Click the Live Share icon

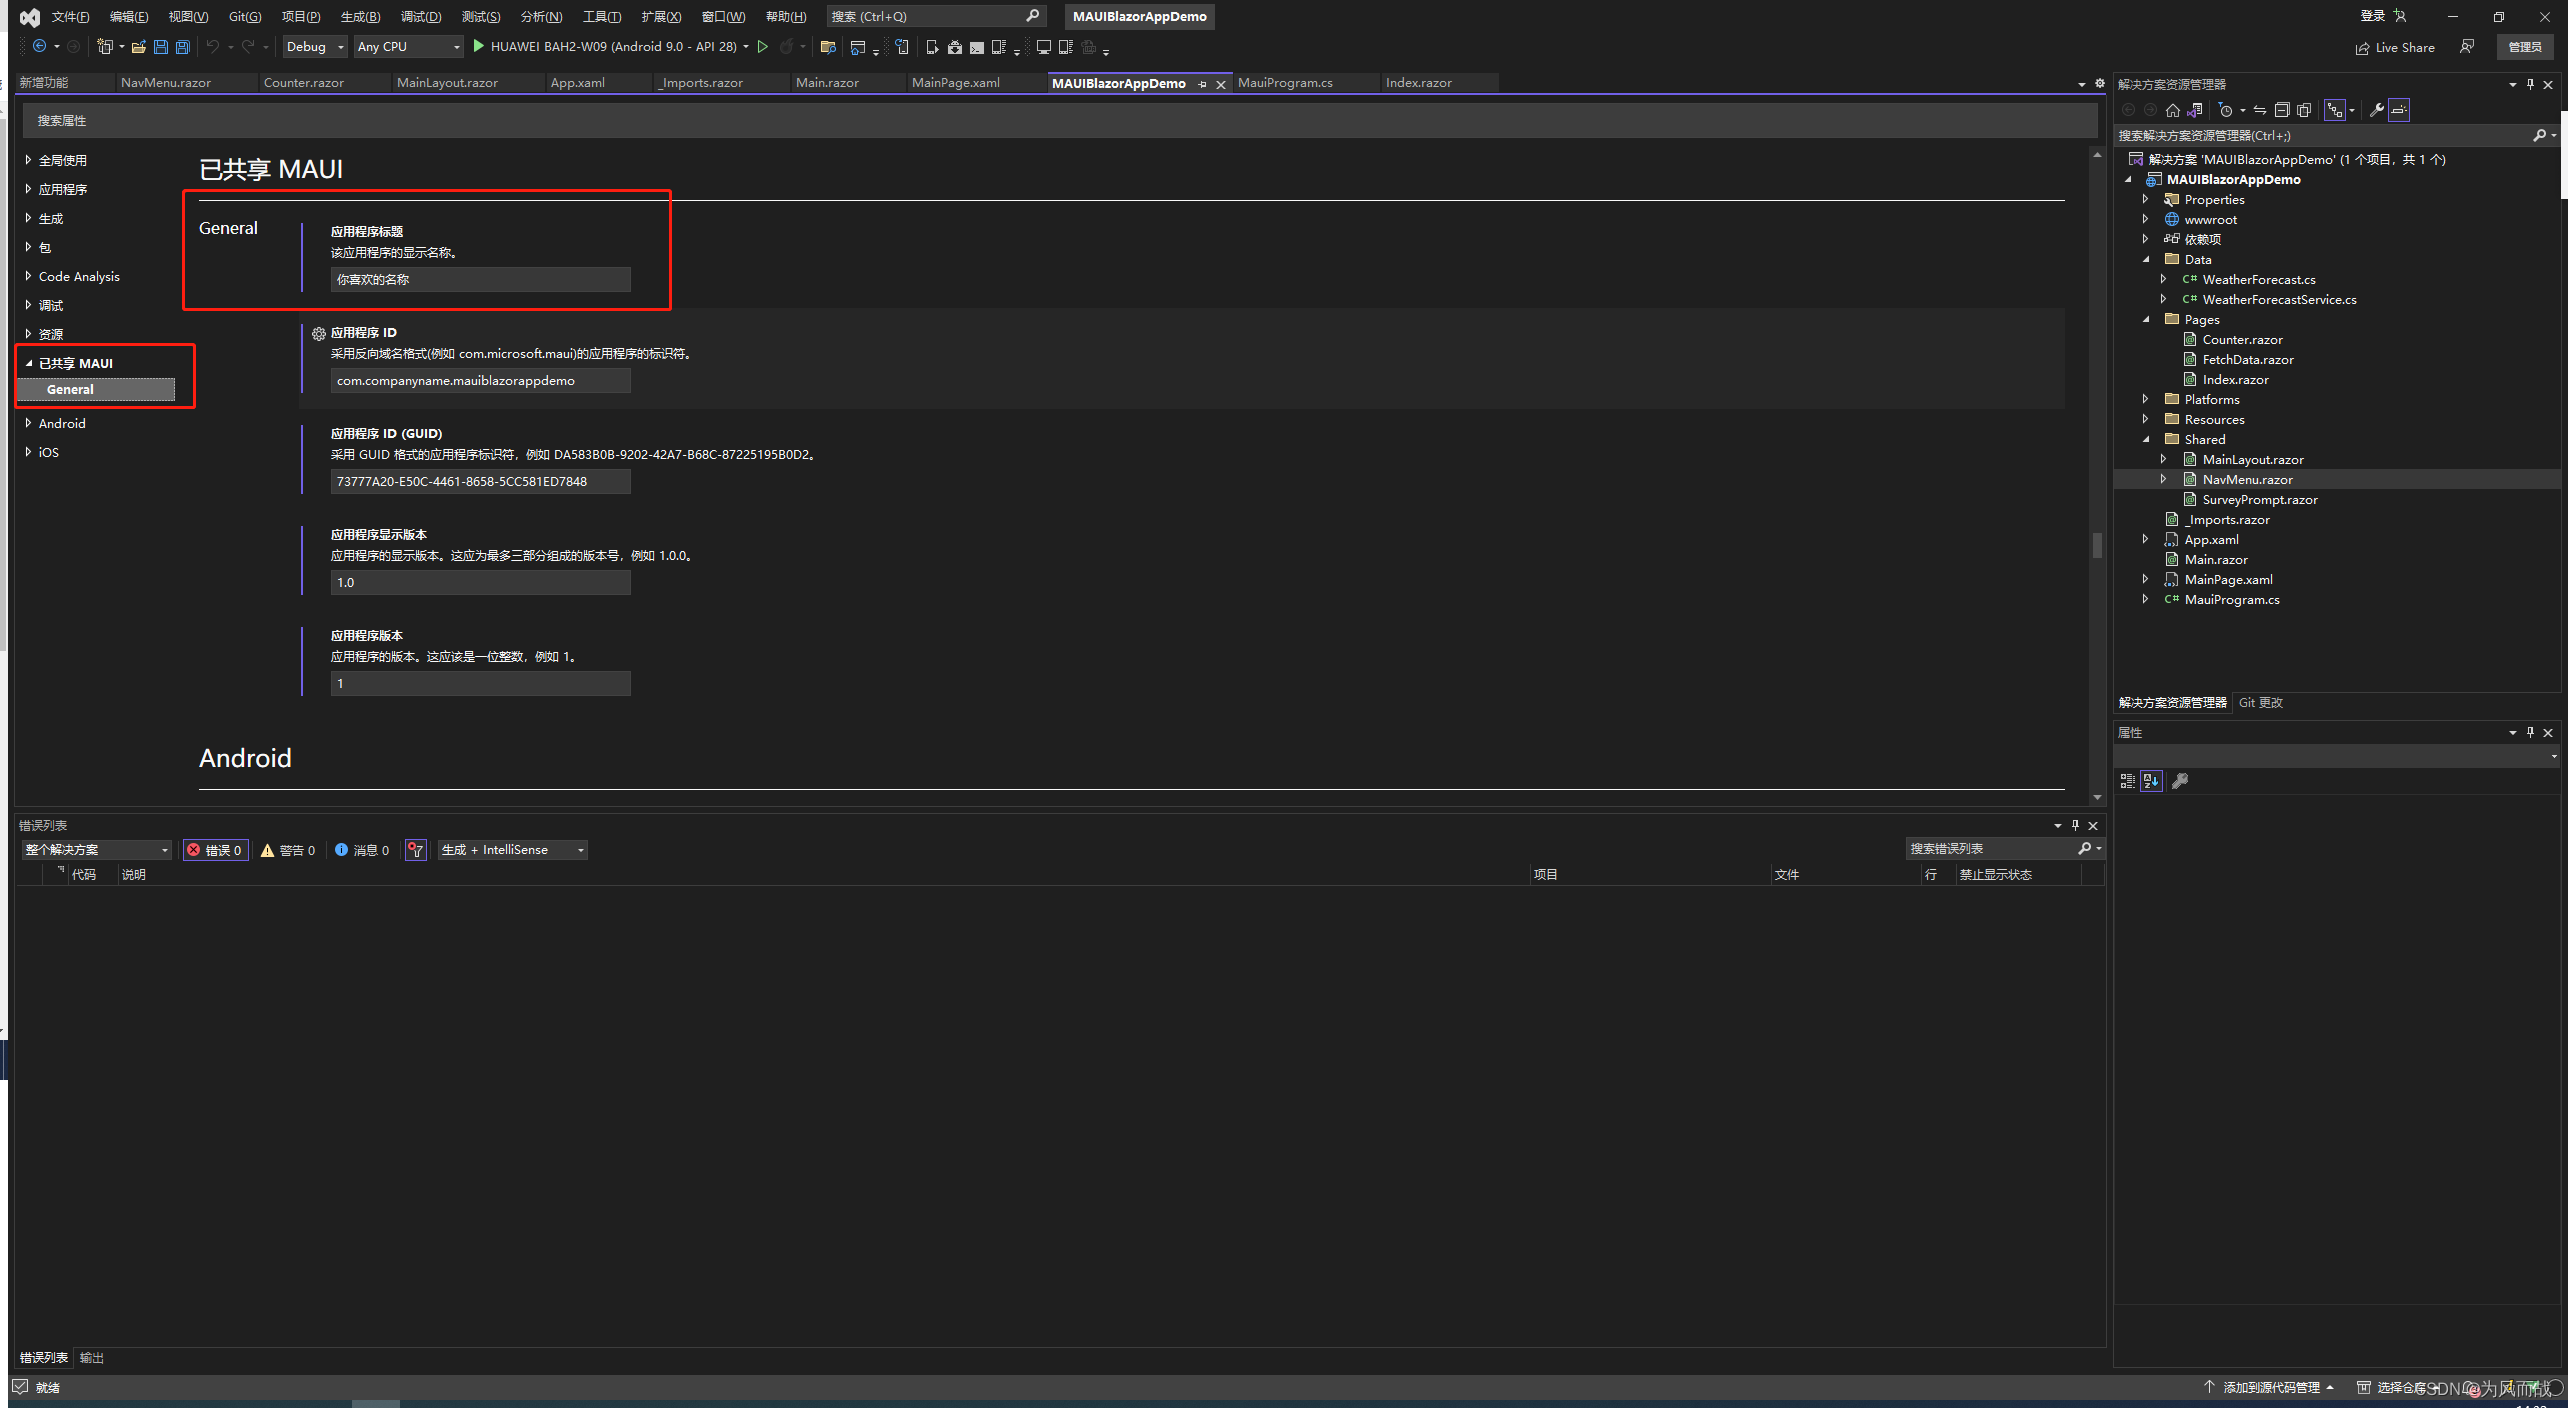point(2362,48)
